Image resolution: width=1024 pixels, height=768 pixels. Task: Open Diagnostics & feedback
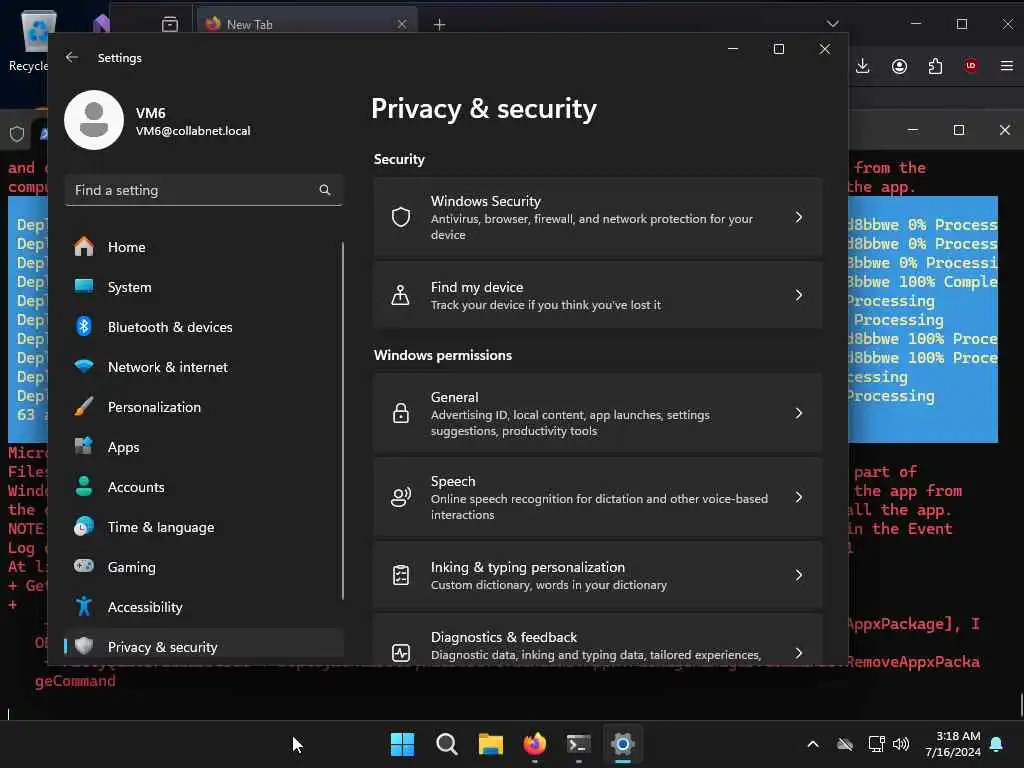598,639
